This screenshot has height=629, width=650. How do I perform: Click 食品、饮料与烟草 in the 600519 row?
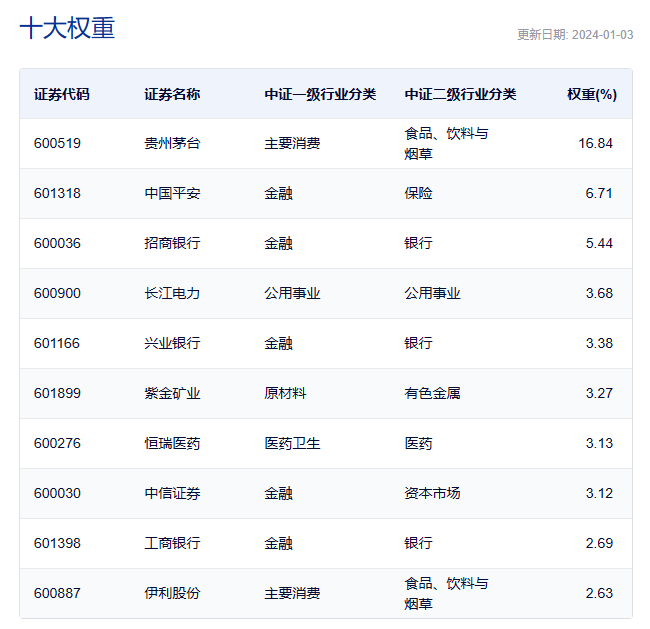(446, 143)
